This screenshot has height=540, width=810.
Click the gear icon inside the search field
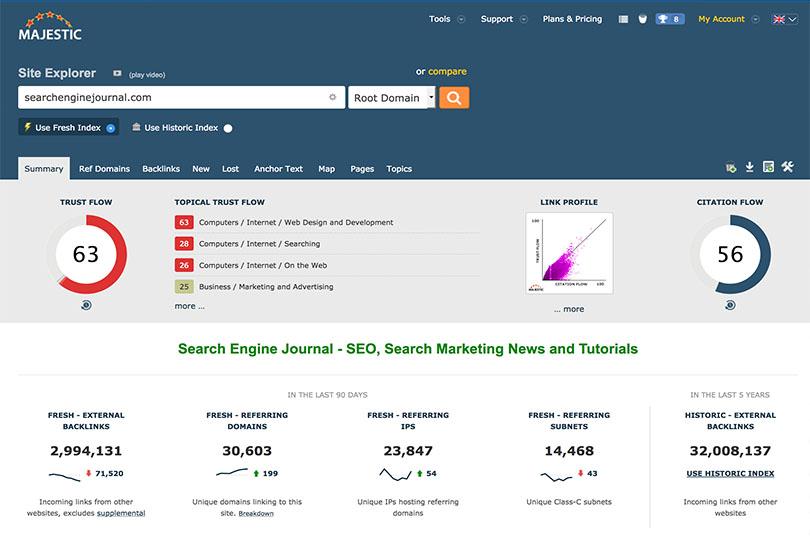coord(333,97)
